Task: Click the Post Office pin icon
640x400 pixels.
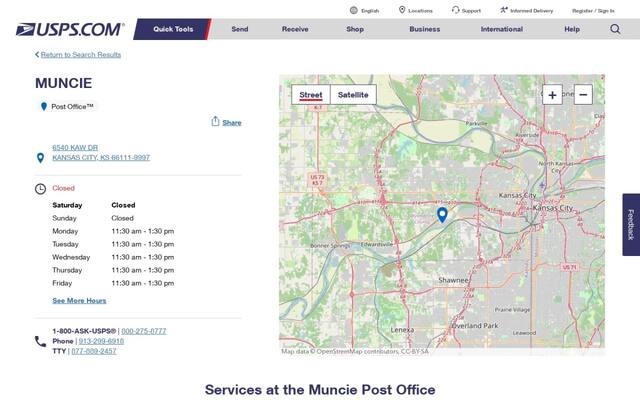Action: [44, 107]
